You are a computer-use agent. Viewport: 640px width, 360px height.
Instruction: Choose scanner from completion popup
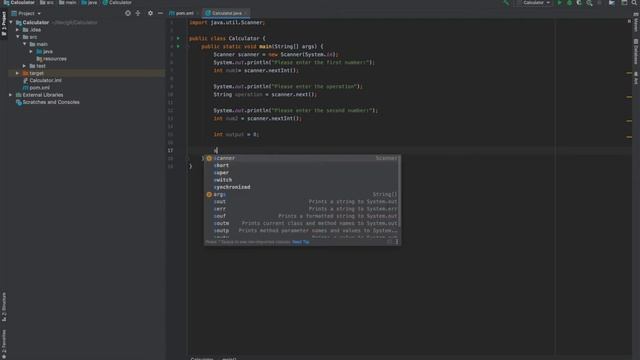[x=302, y=158]
